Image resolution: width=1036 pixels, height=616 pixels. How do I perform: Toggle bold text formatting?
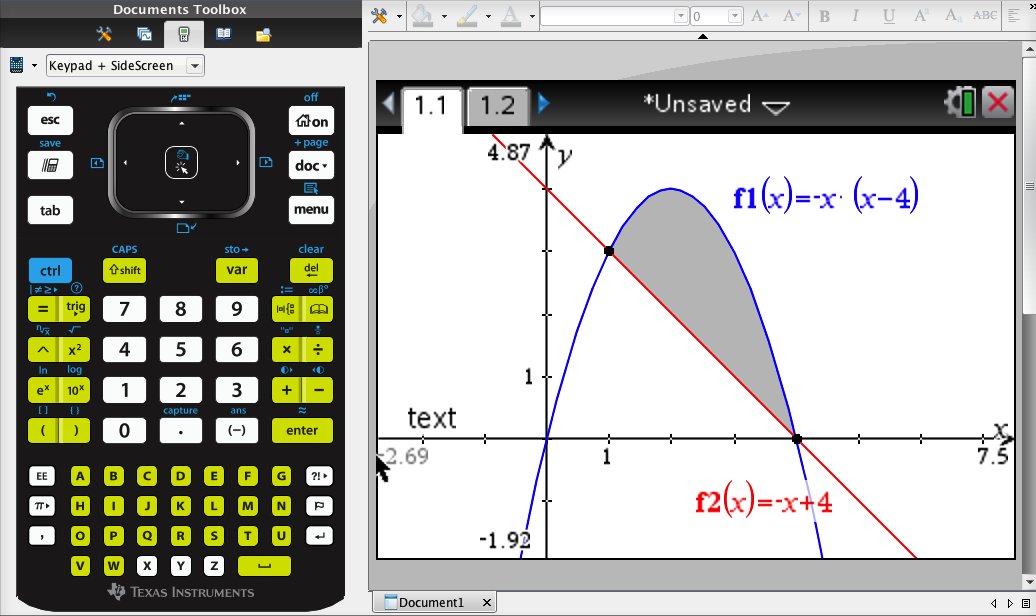[824, 16]
